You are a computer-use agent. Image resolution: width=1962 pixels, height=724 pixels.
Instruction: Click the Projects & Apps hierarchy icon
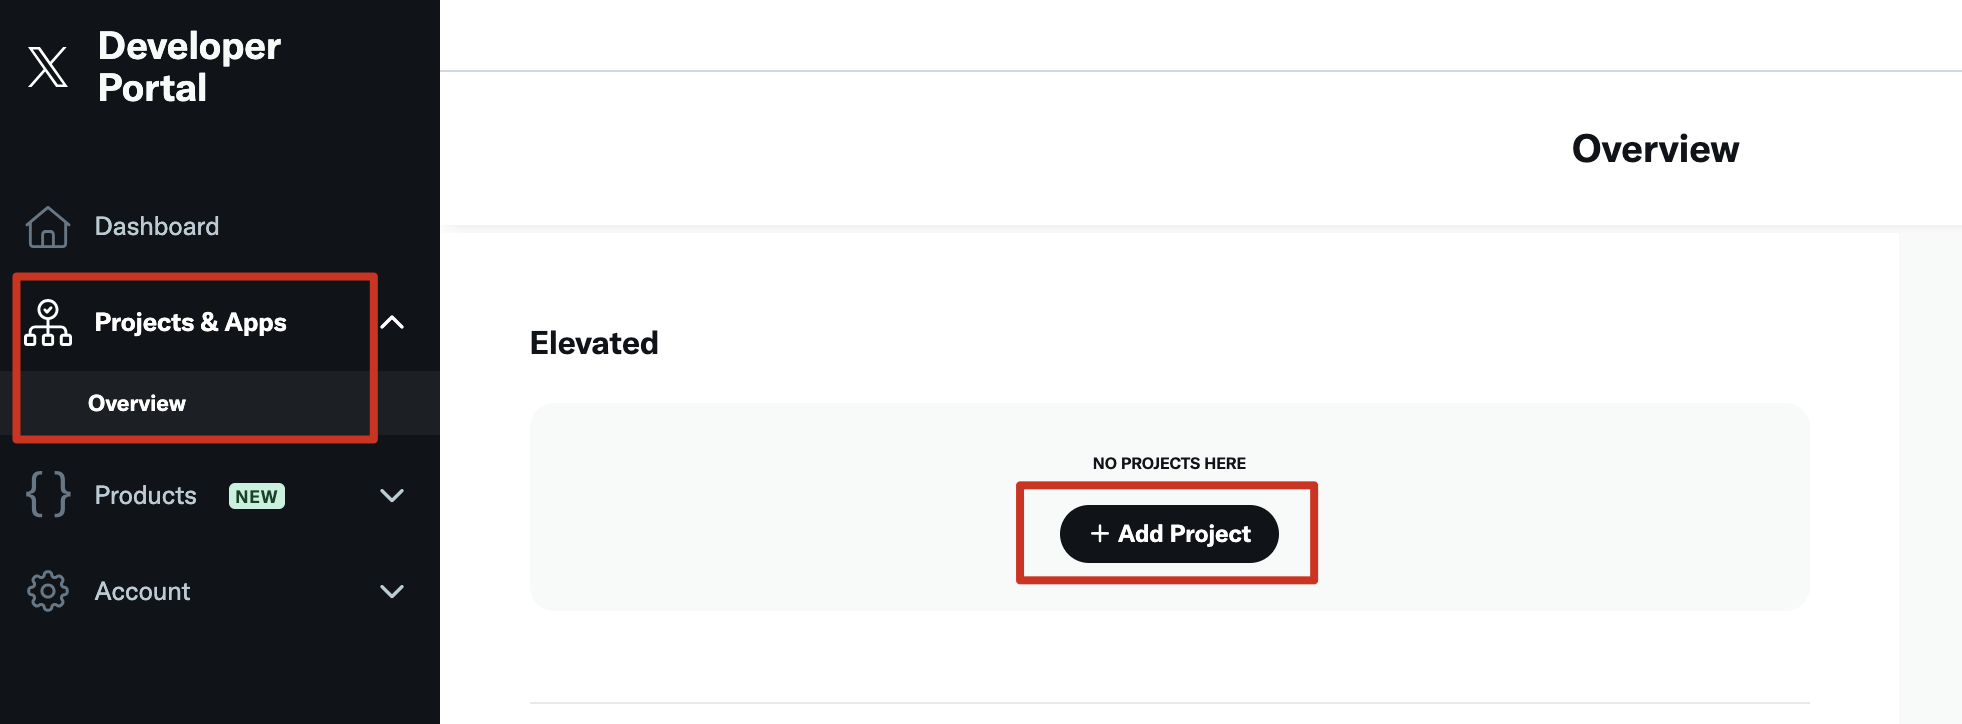pyautogui.click(x=47, y=322)
